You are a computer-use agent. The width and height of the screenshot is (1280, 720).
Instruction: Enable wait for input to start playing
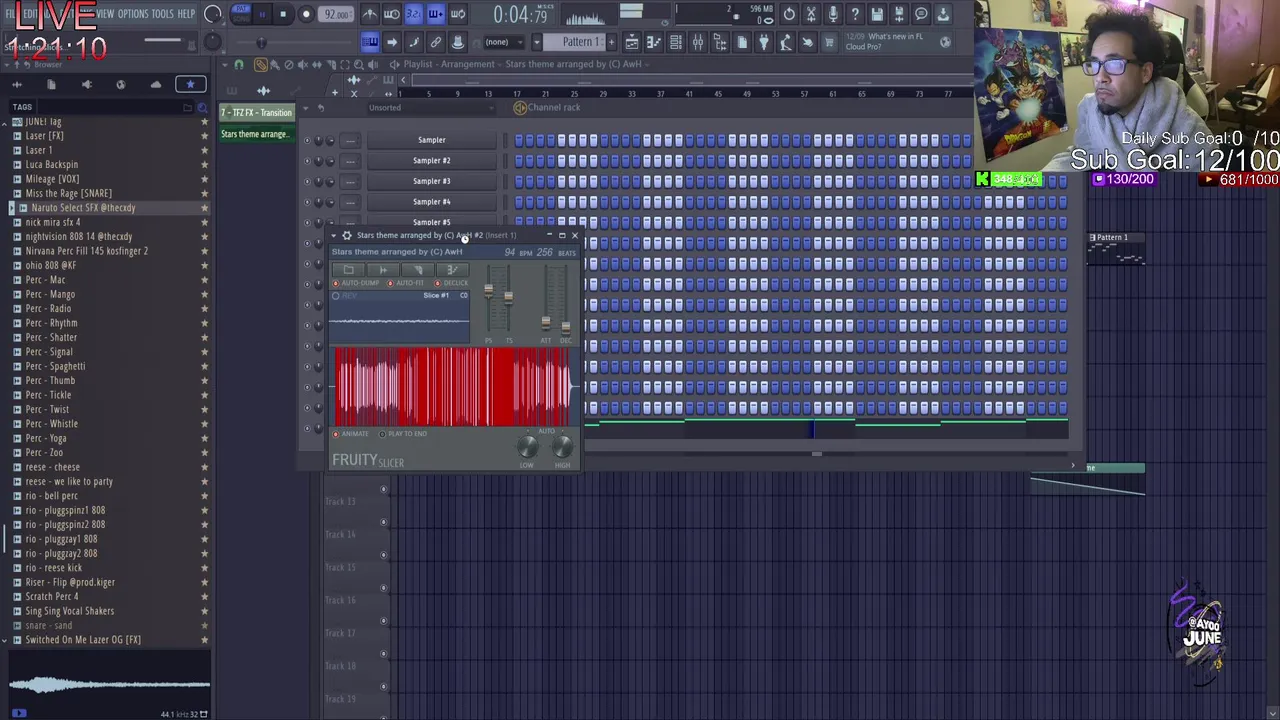pyautogui.click(x=391, y=14)
